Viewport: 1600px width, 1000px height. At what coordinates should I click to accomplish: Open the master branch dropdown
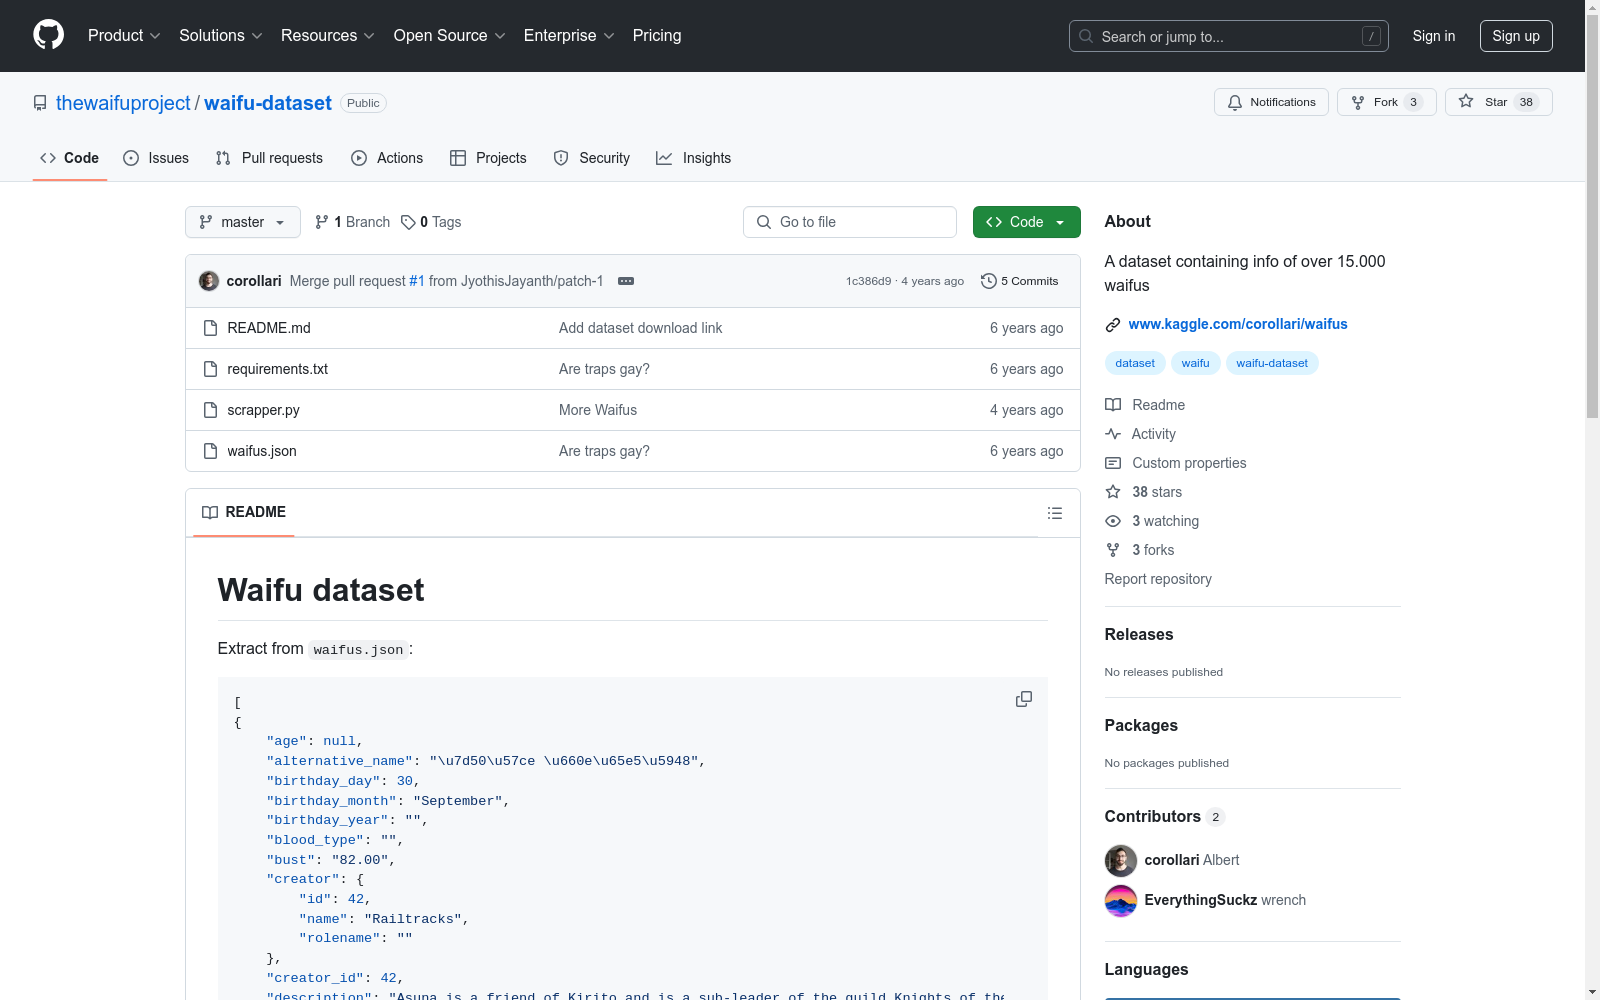point(243,222)
